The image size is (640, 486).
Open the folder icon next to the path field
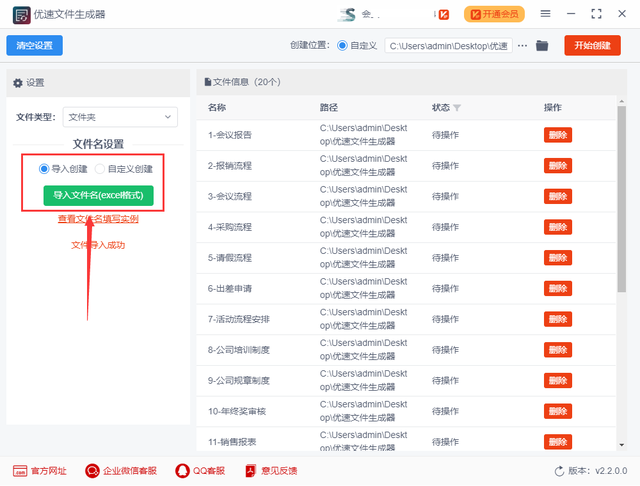tap(542, 45)
